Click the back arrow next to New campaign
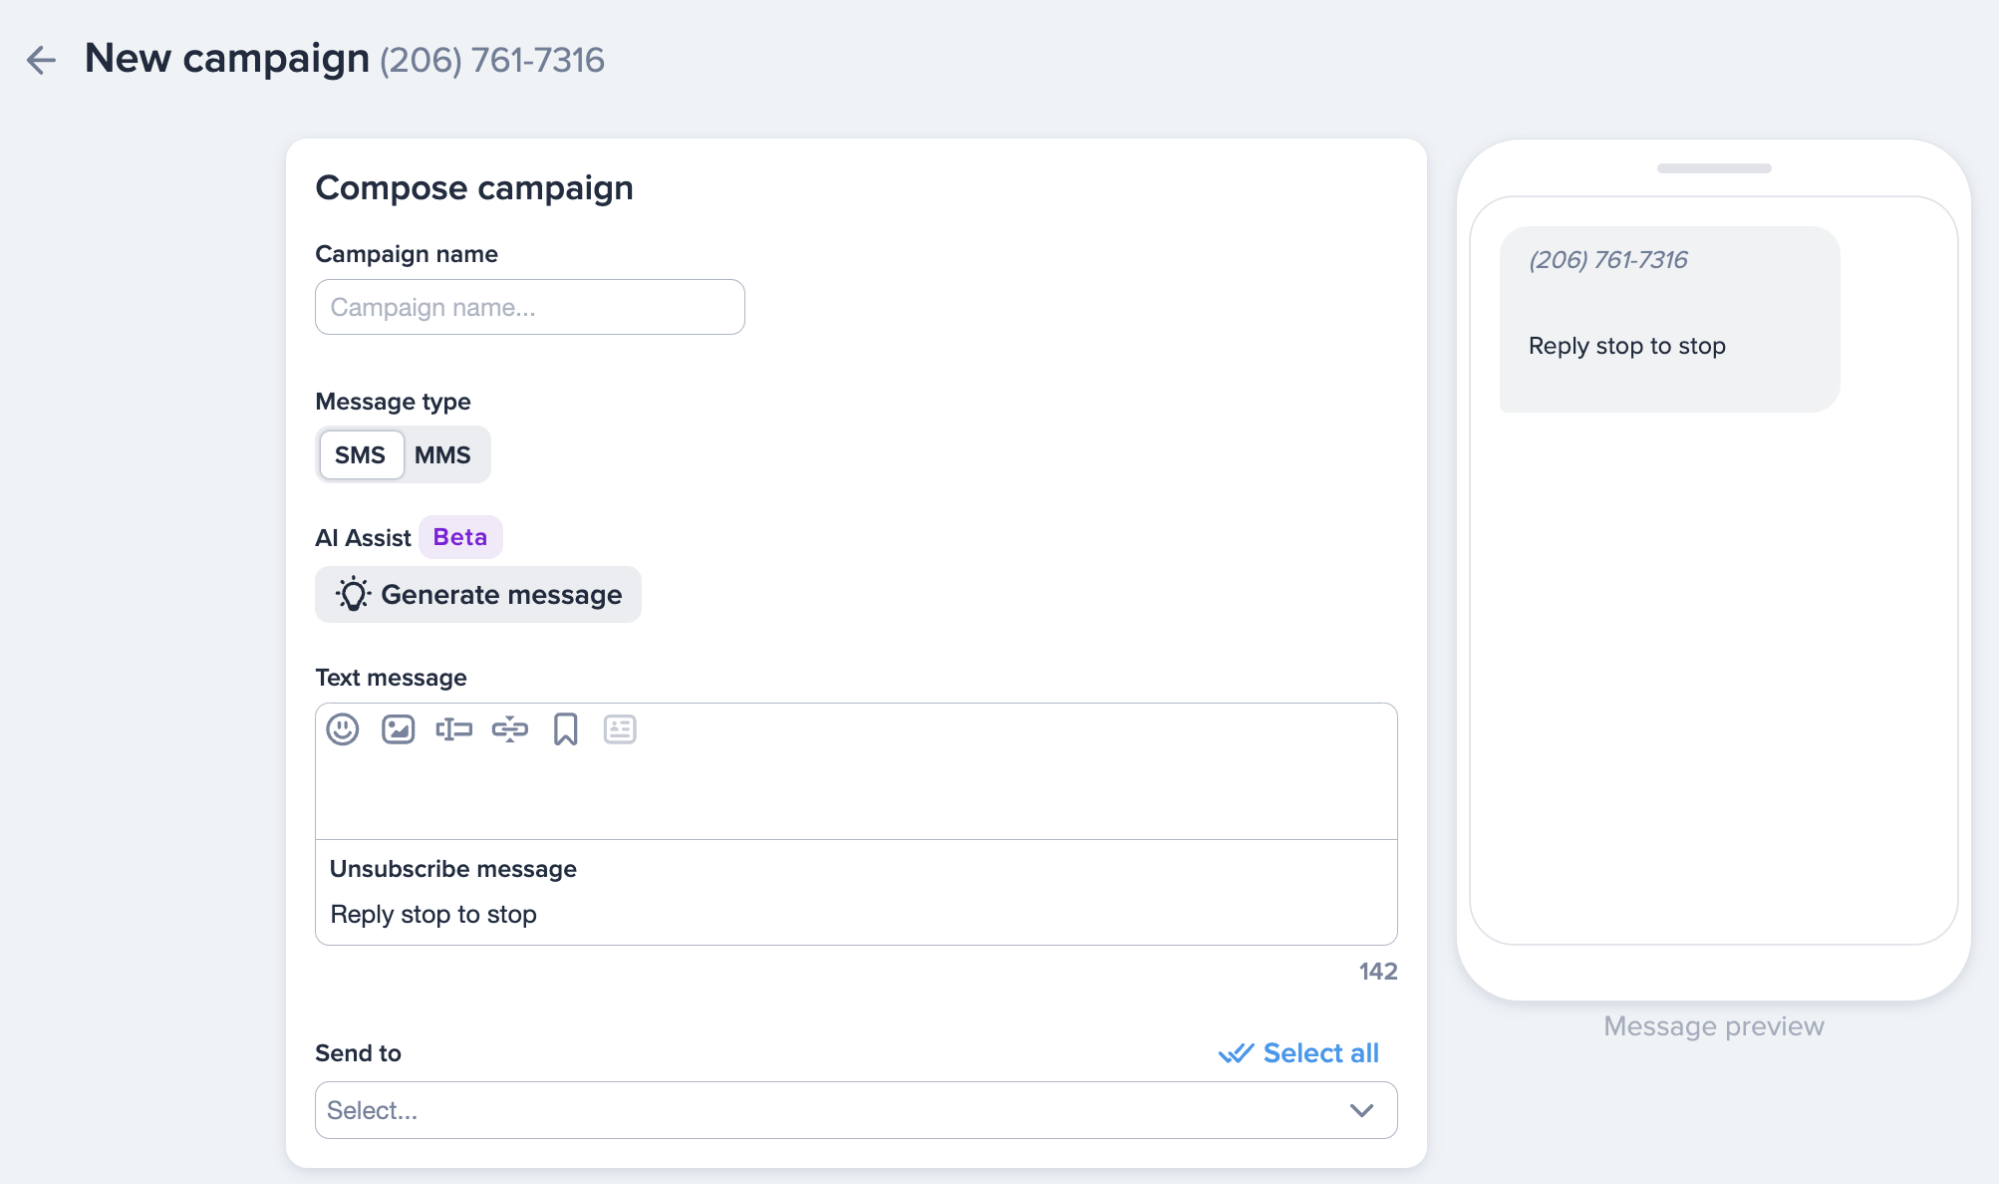This screenshot has width=1999, height=1184. (x=41, y=62)
